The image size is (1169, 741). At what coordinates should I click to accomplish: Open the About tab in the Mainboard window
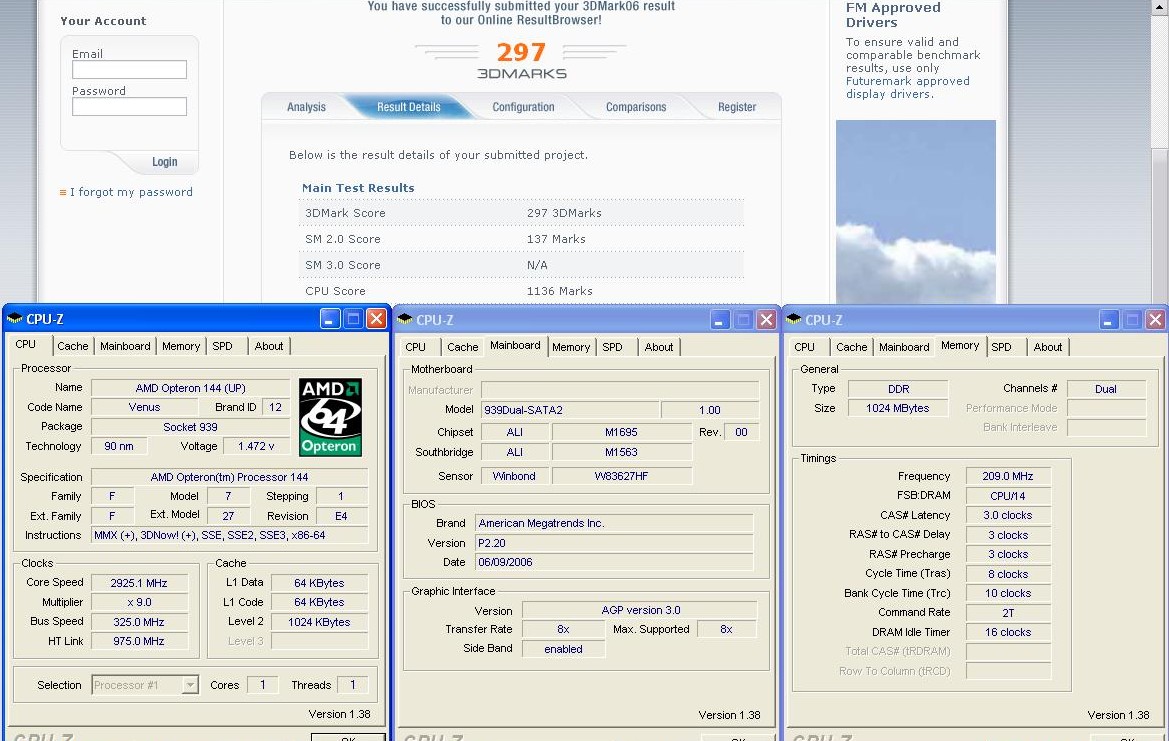pos(658,347)
